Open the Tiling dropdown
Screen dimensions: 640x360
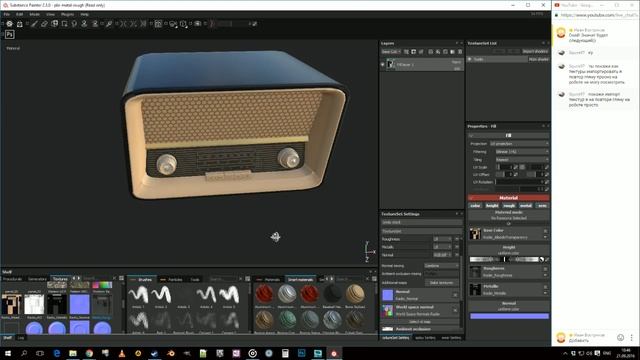(522, 159)
